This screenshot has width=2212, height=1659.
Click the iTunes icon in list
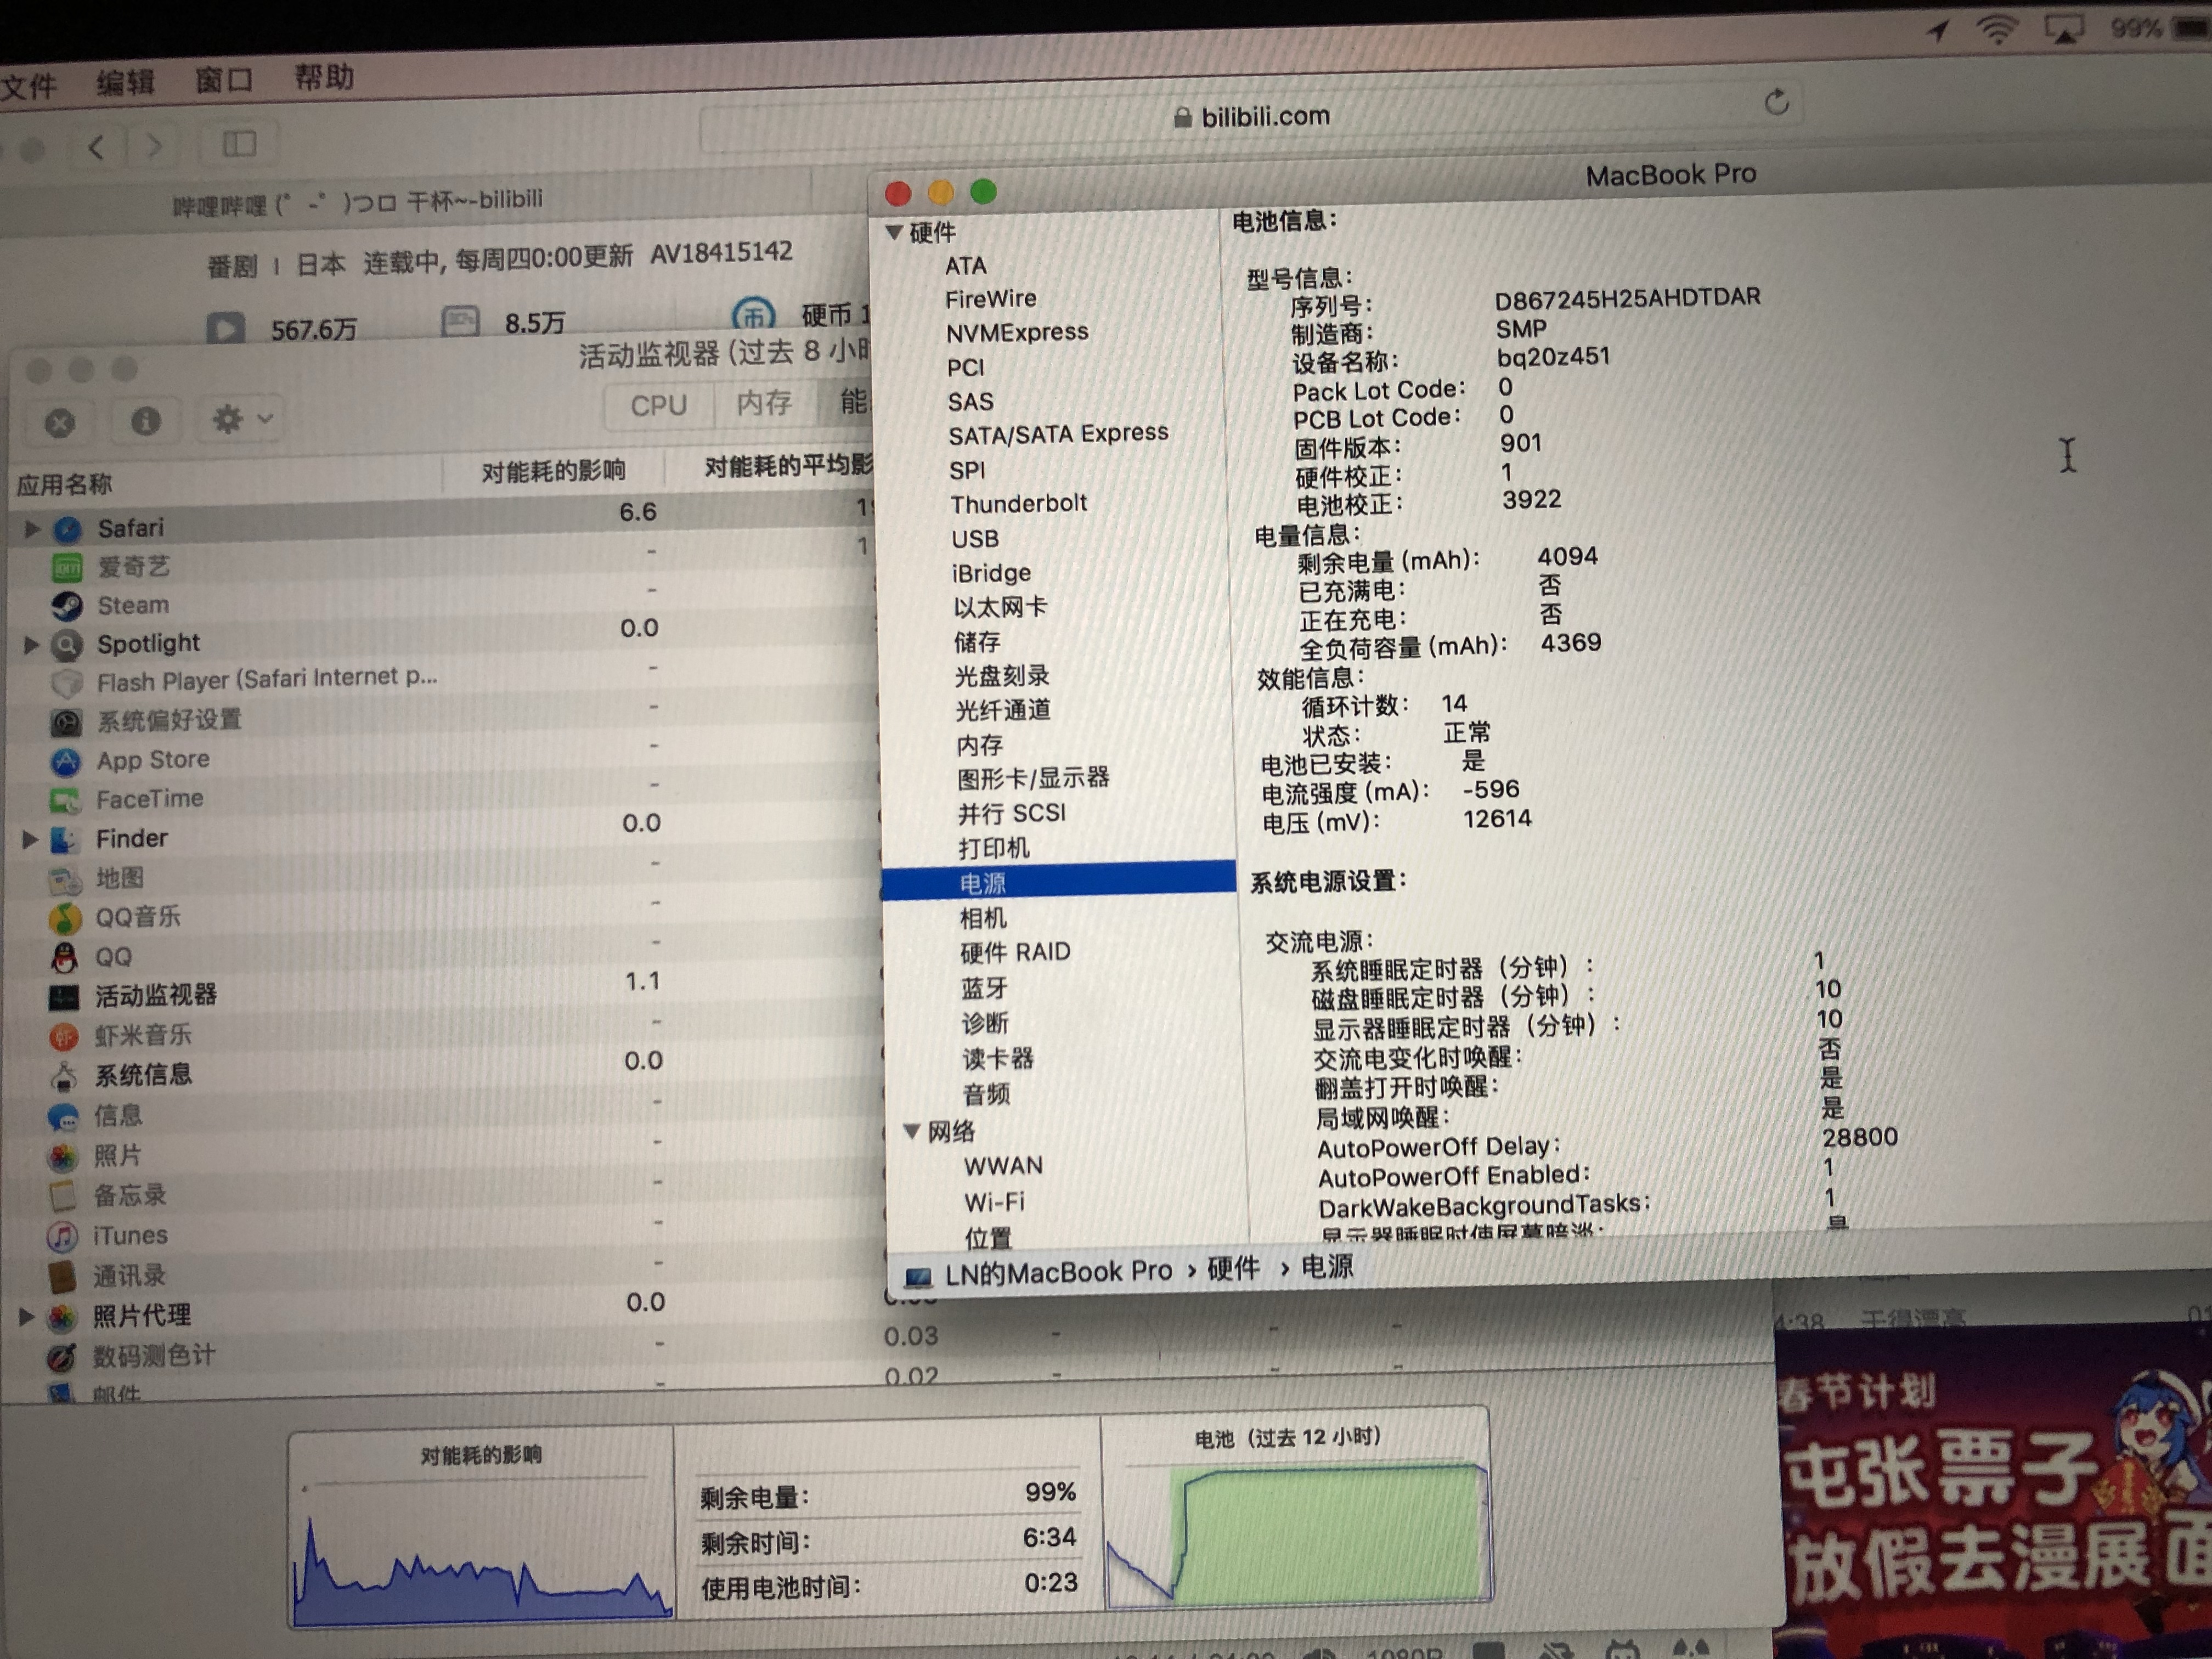(62, 1237)
